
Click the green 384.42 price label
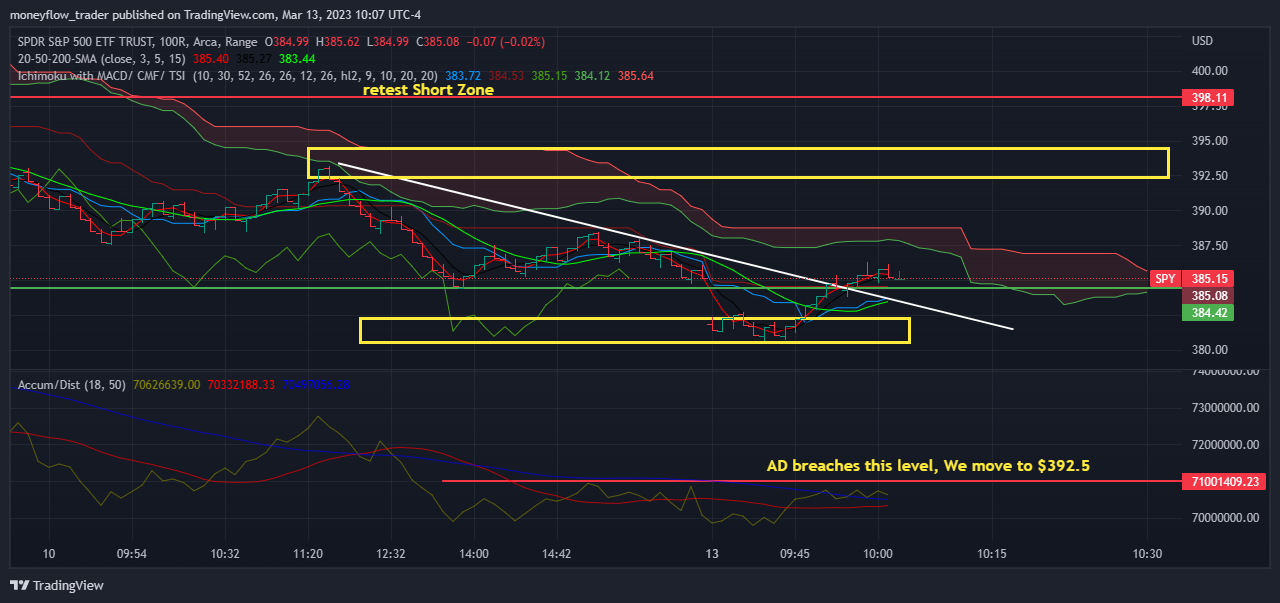(x=1210, y=313)
